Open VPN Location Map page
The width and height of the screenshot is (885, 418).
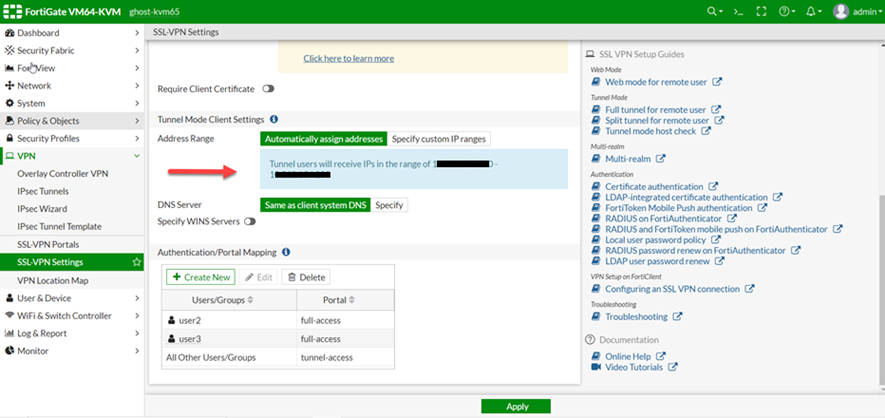click(x=52, y=280)
